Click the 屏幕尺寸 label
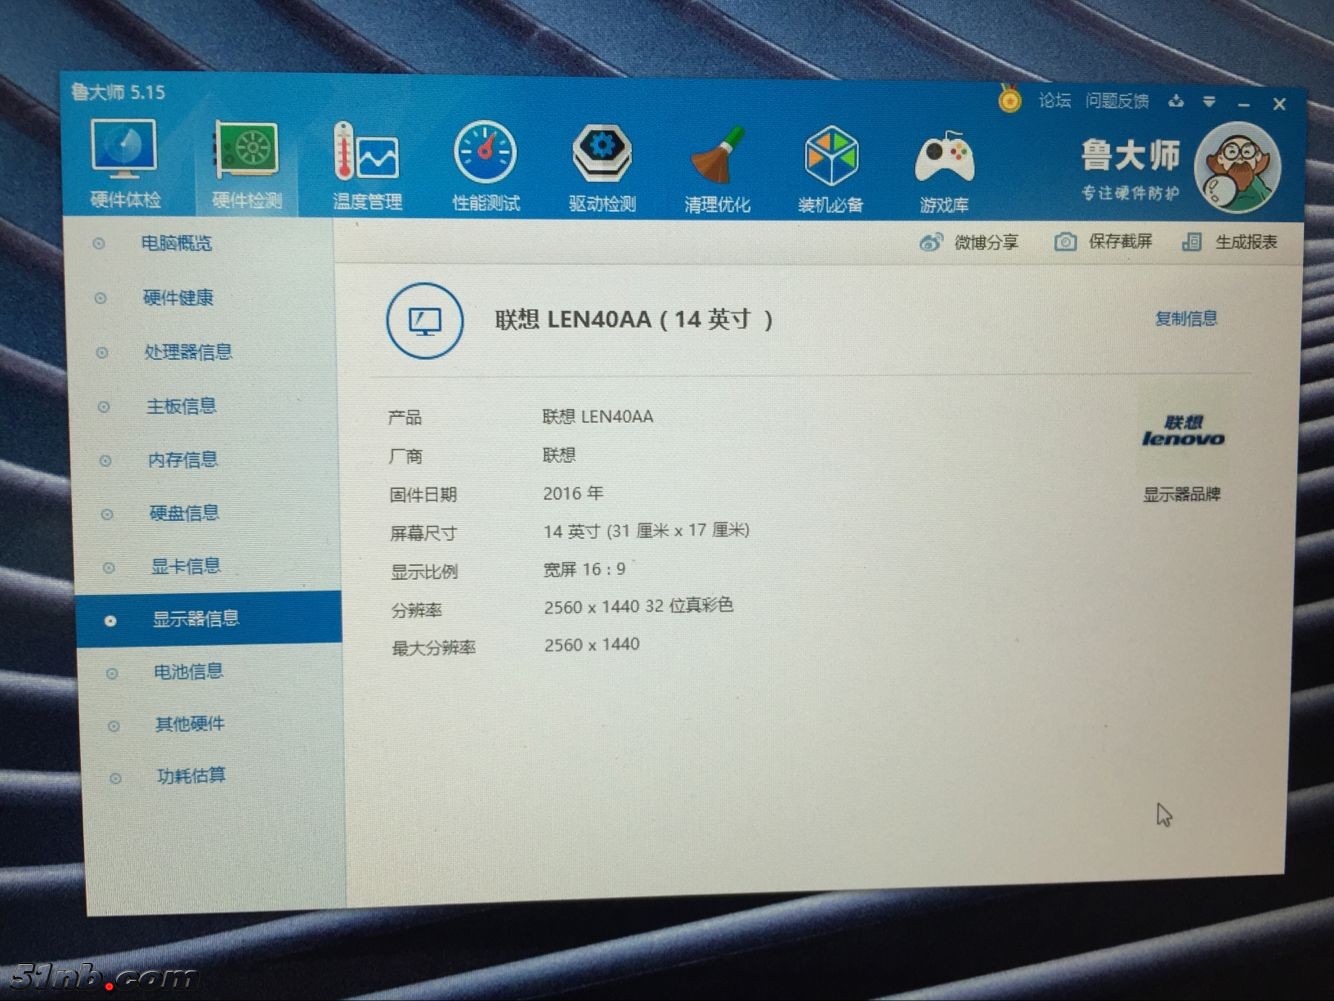Image resolution: width=1334 pixels, height=1001 pixels. click(423, 533)
